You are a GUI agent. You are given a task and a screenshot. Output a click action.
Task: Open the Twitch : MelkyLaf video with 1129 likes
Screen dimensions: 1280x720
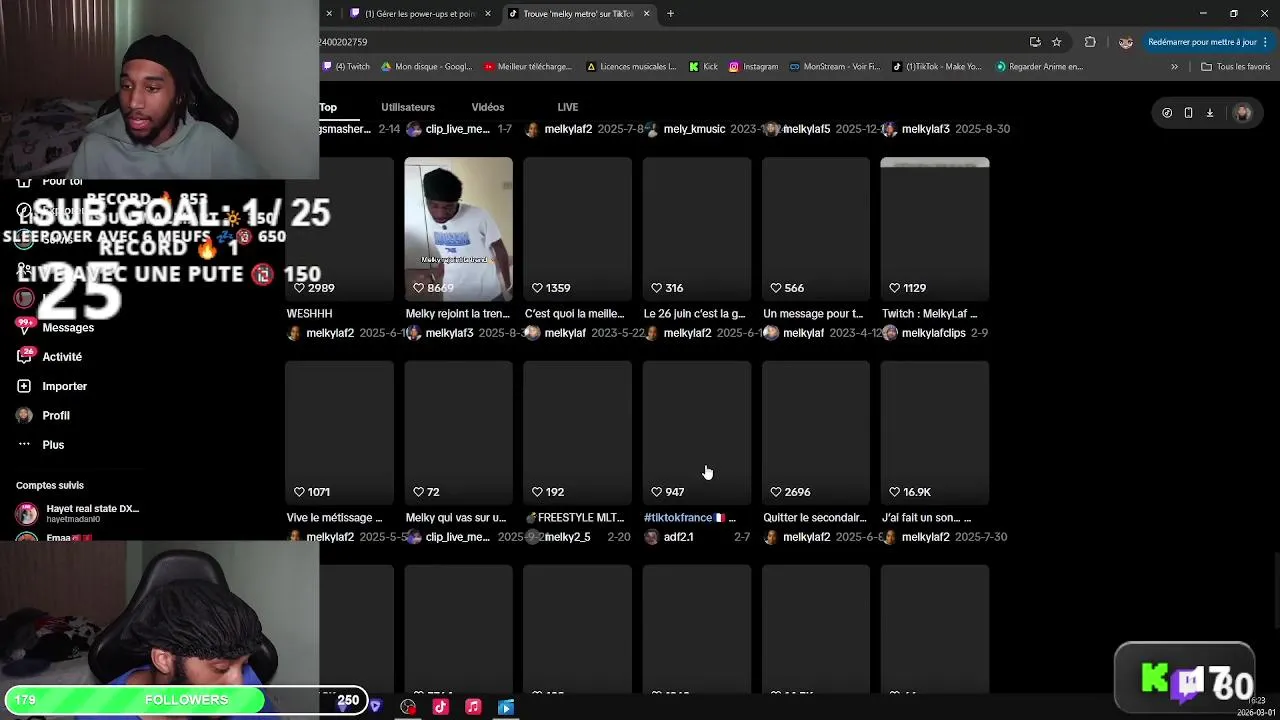click(935, 229)
